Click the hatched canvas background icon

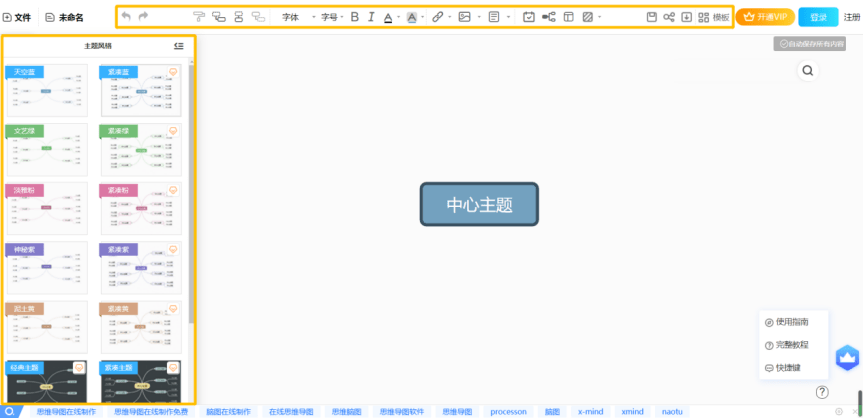pos(587,17)
